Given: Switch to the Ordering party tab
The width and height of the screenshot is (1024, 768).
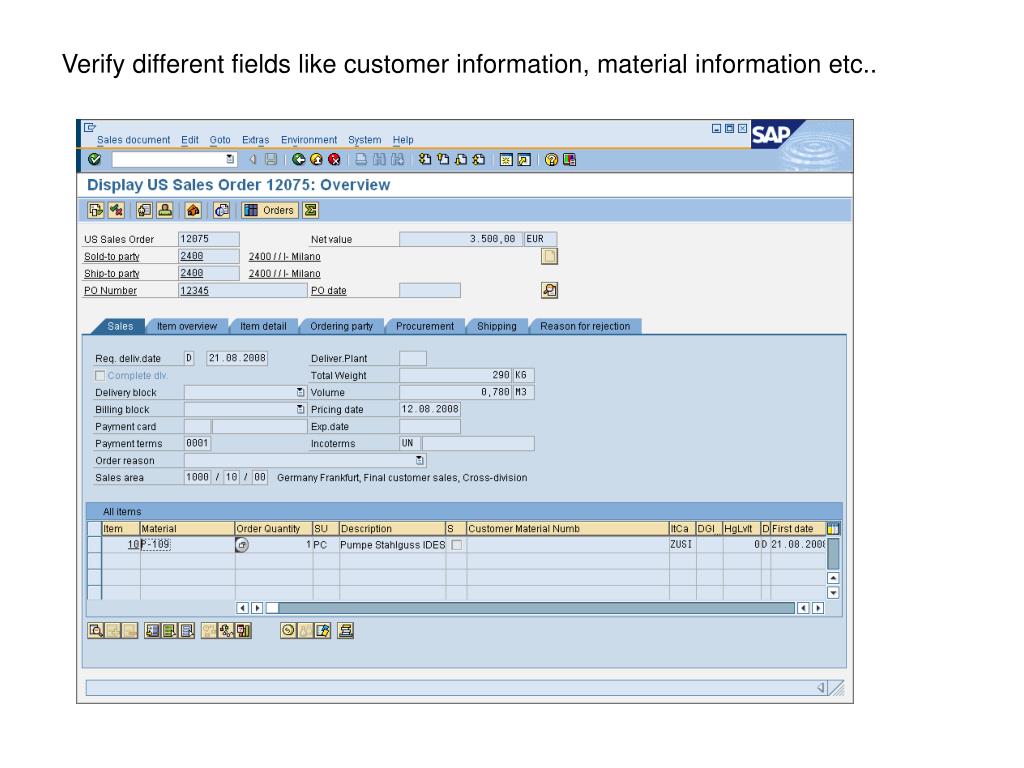Looking at the screenshot, I should [x=342, y=326].
